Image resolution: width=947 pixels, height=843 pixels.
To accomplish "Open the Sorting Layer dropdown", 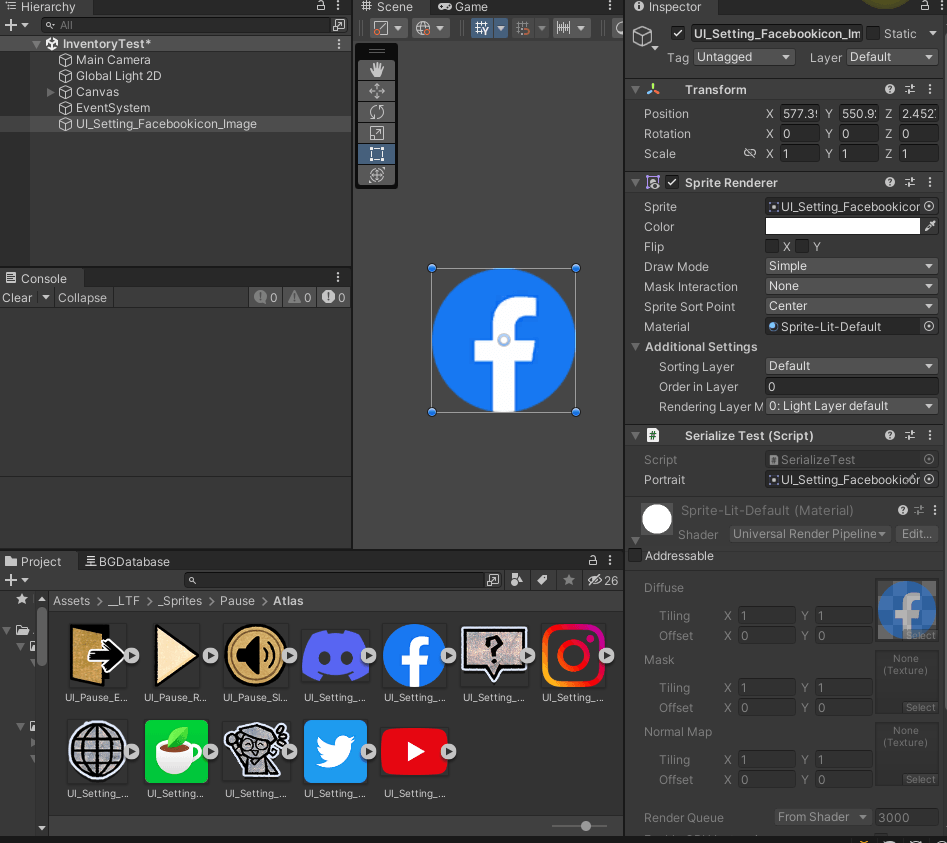I will click(x=851, y=366).
